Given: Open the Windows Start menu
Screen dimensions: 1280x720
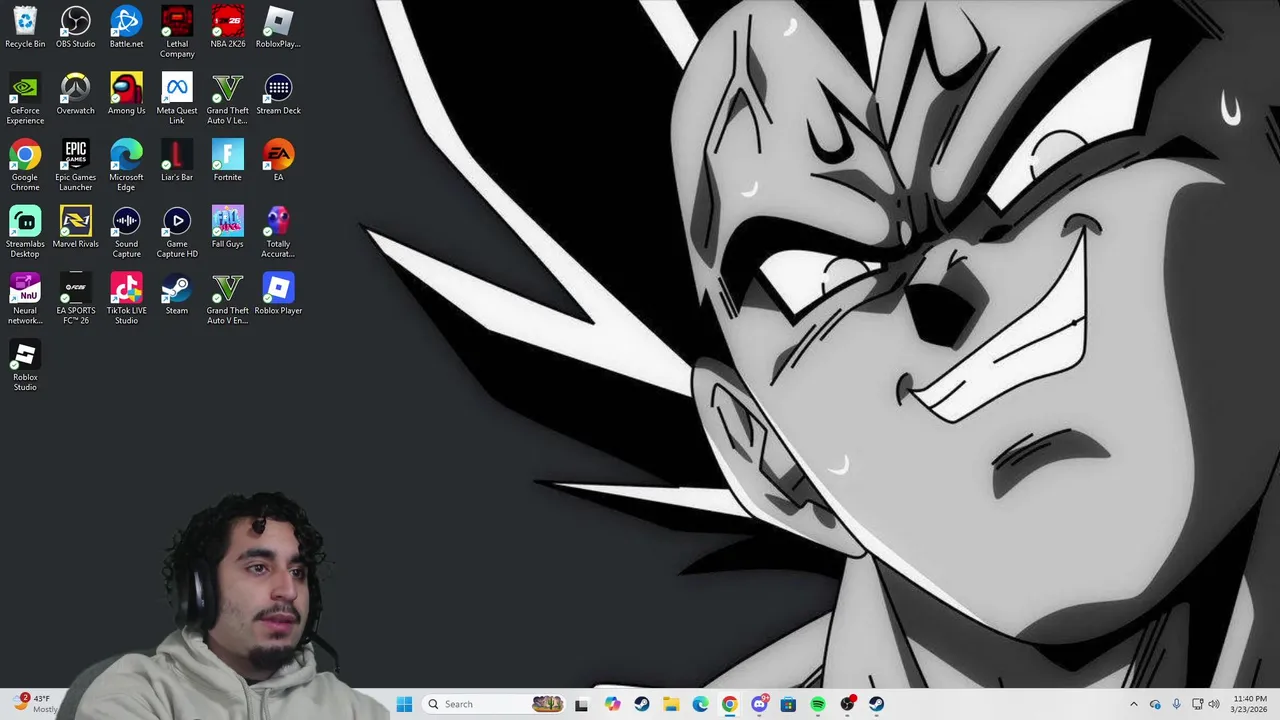Looking at the screenshot, I should 404,704.
